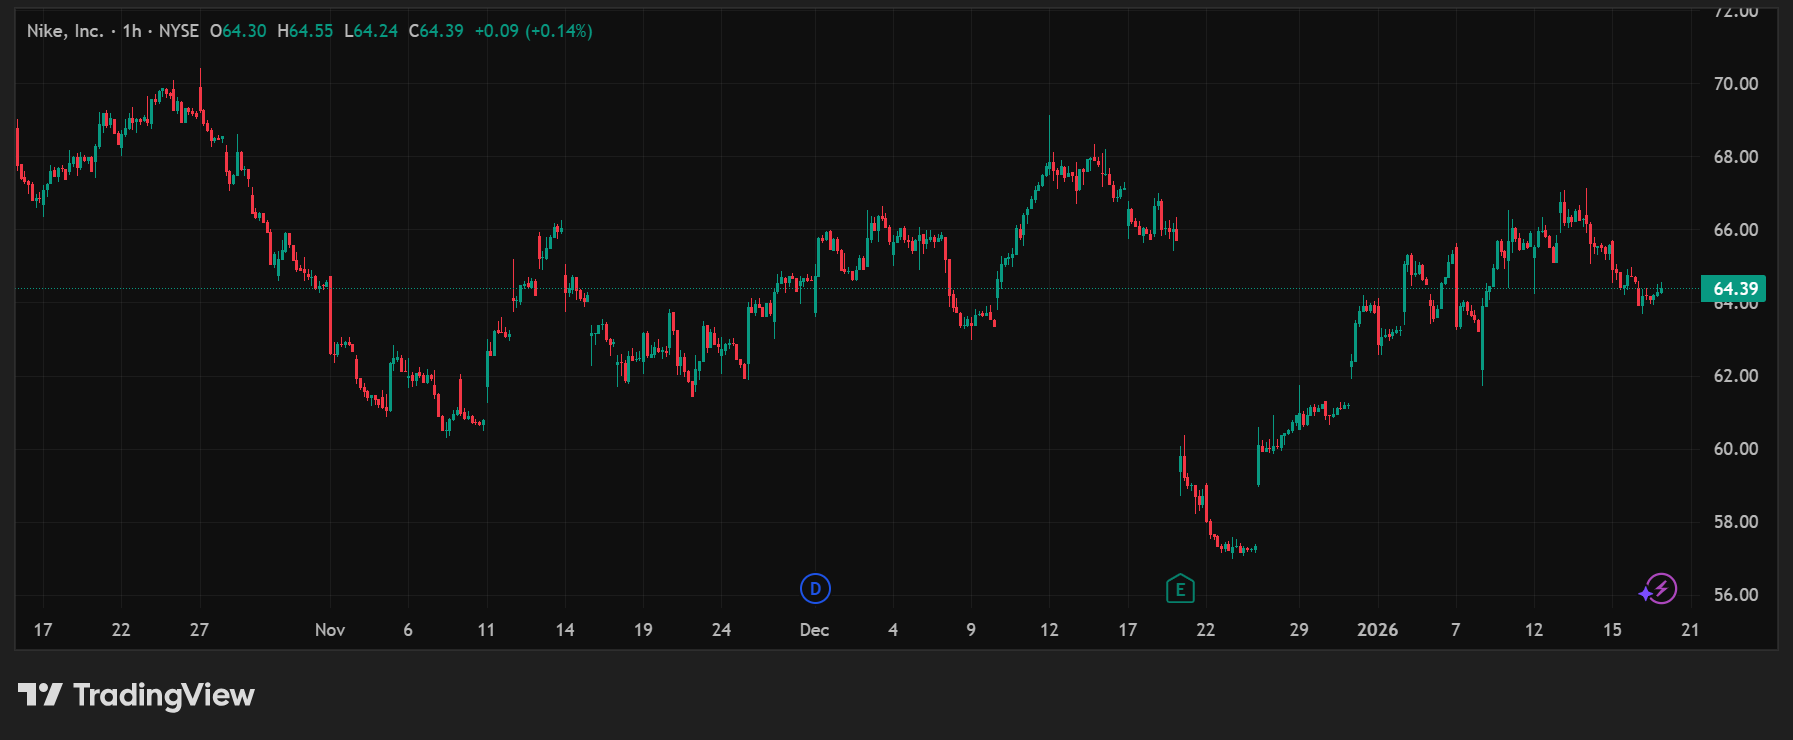Viewport: 1793px width, 740px height.
Task: Click the close value C64.39
Action: pos(436,31)
